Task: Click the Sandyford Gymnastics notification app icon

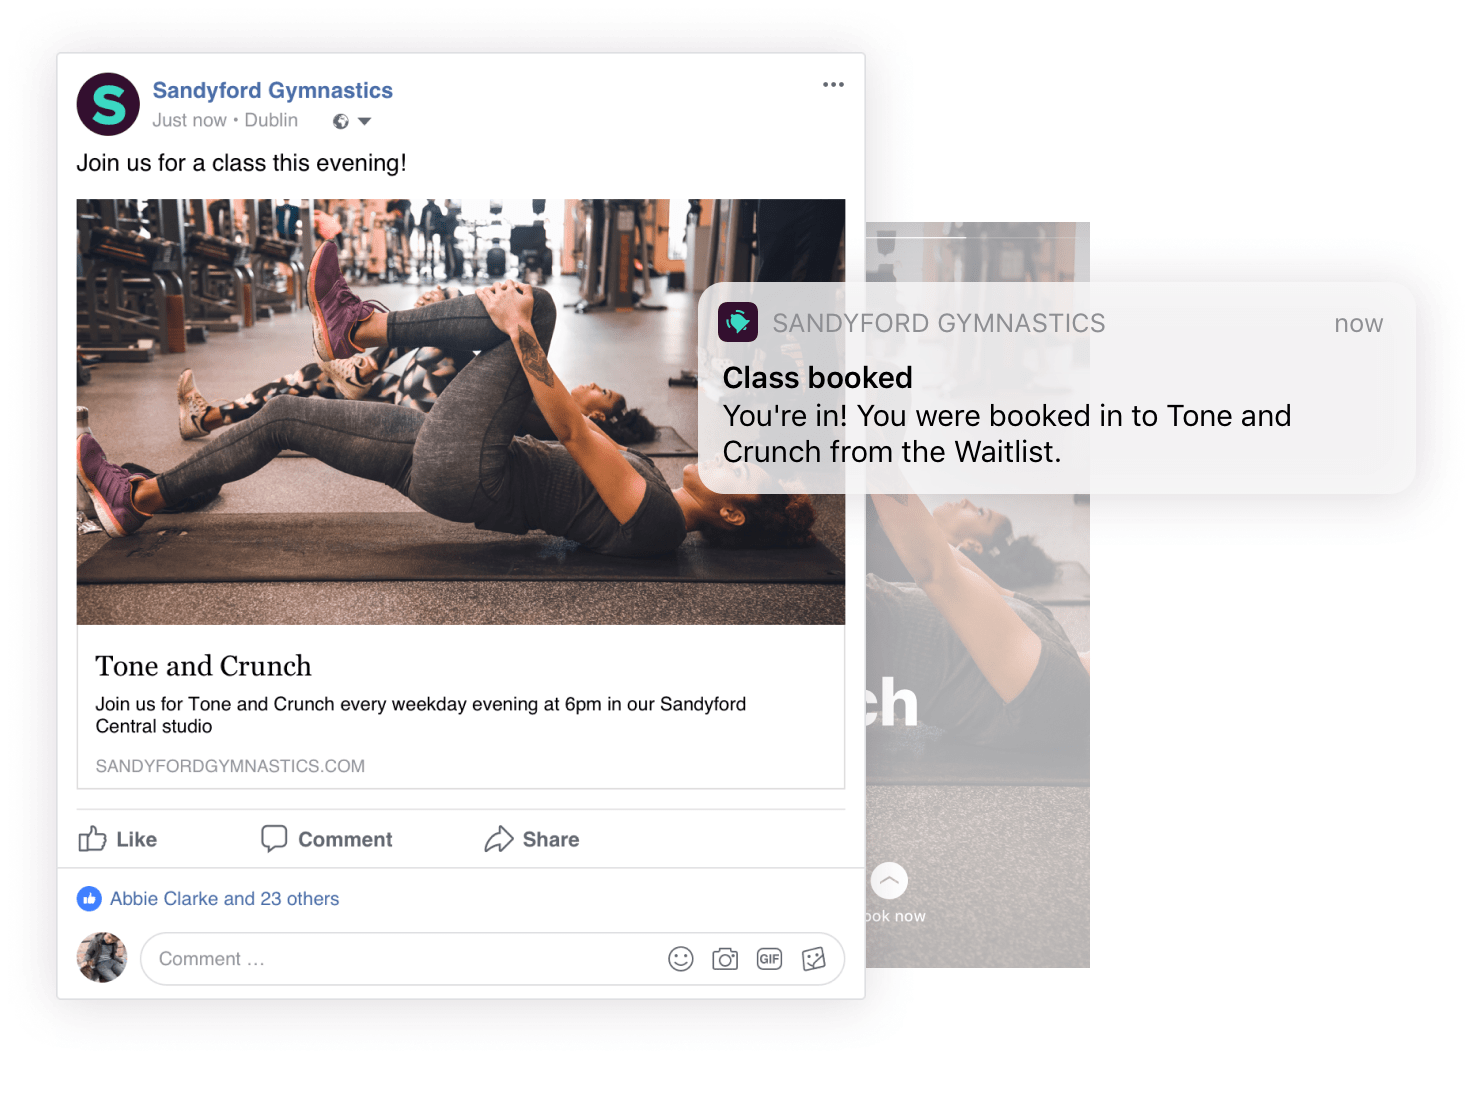Action: point(738,322)
